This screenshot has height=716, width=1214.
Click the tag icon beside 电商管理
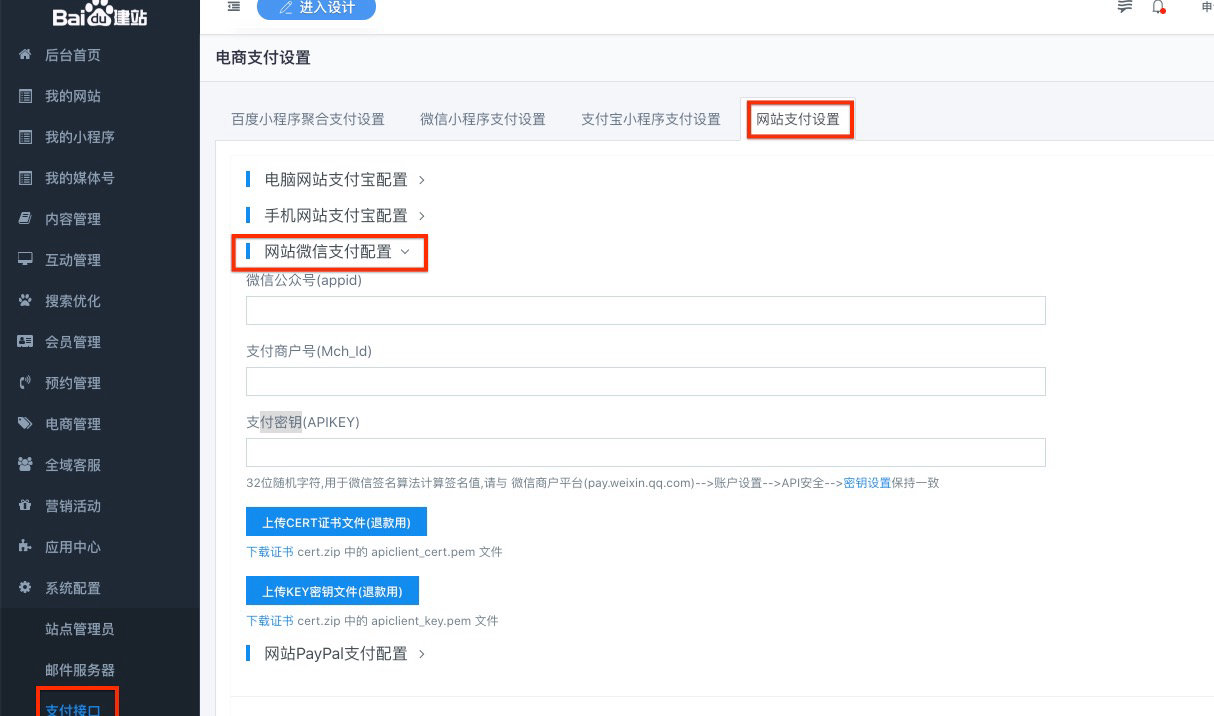pyautogui.click(x=25, y=424)
